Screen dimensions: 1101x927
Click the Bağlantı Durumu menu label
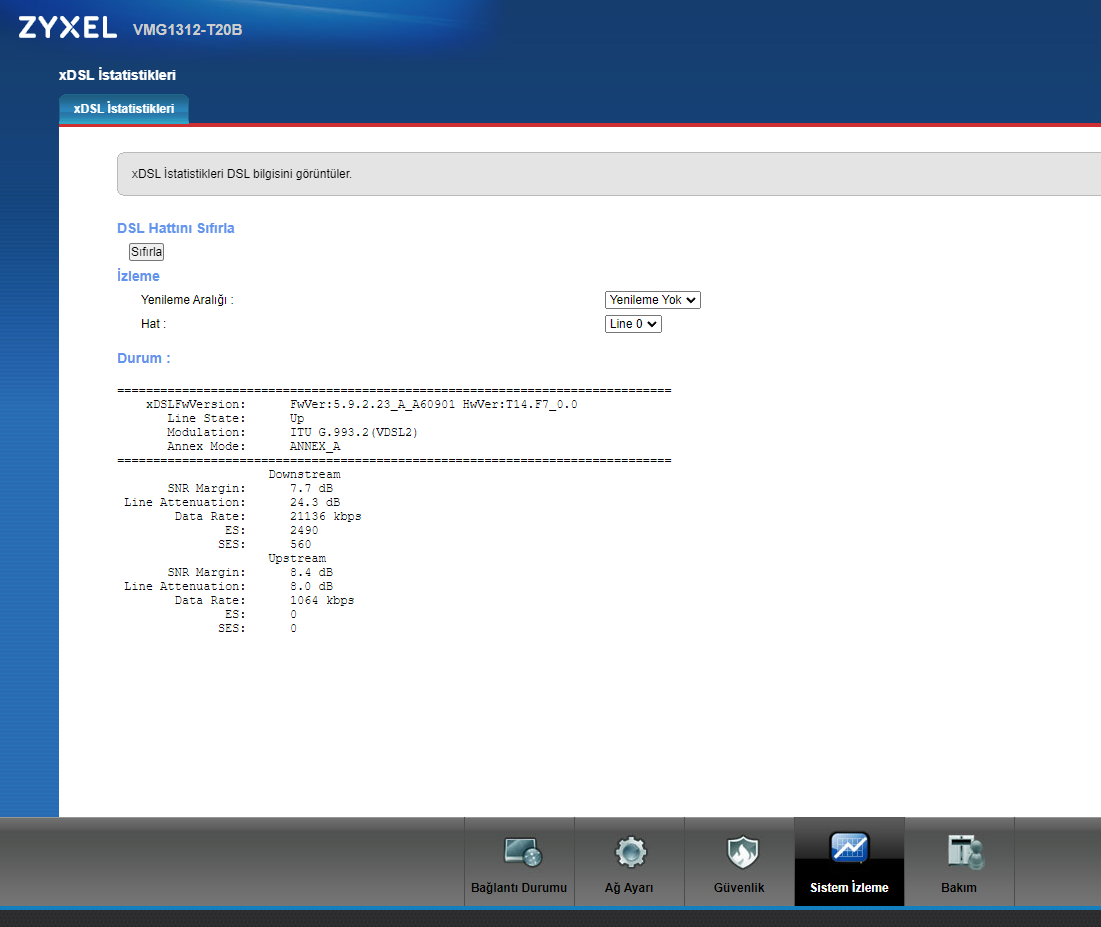click(519, 888)
